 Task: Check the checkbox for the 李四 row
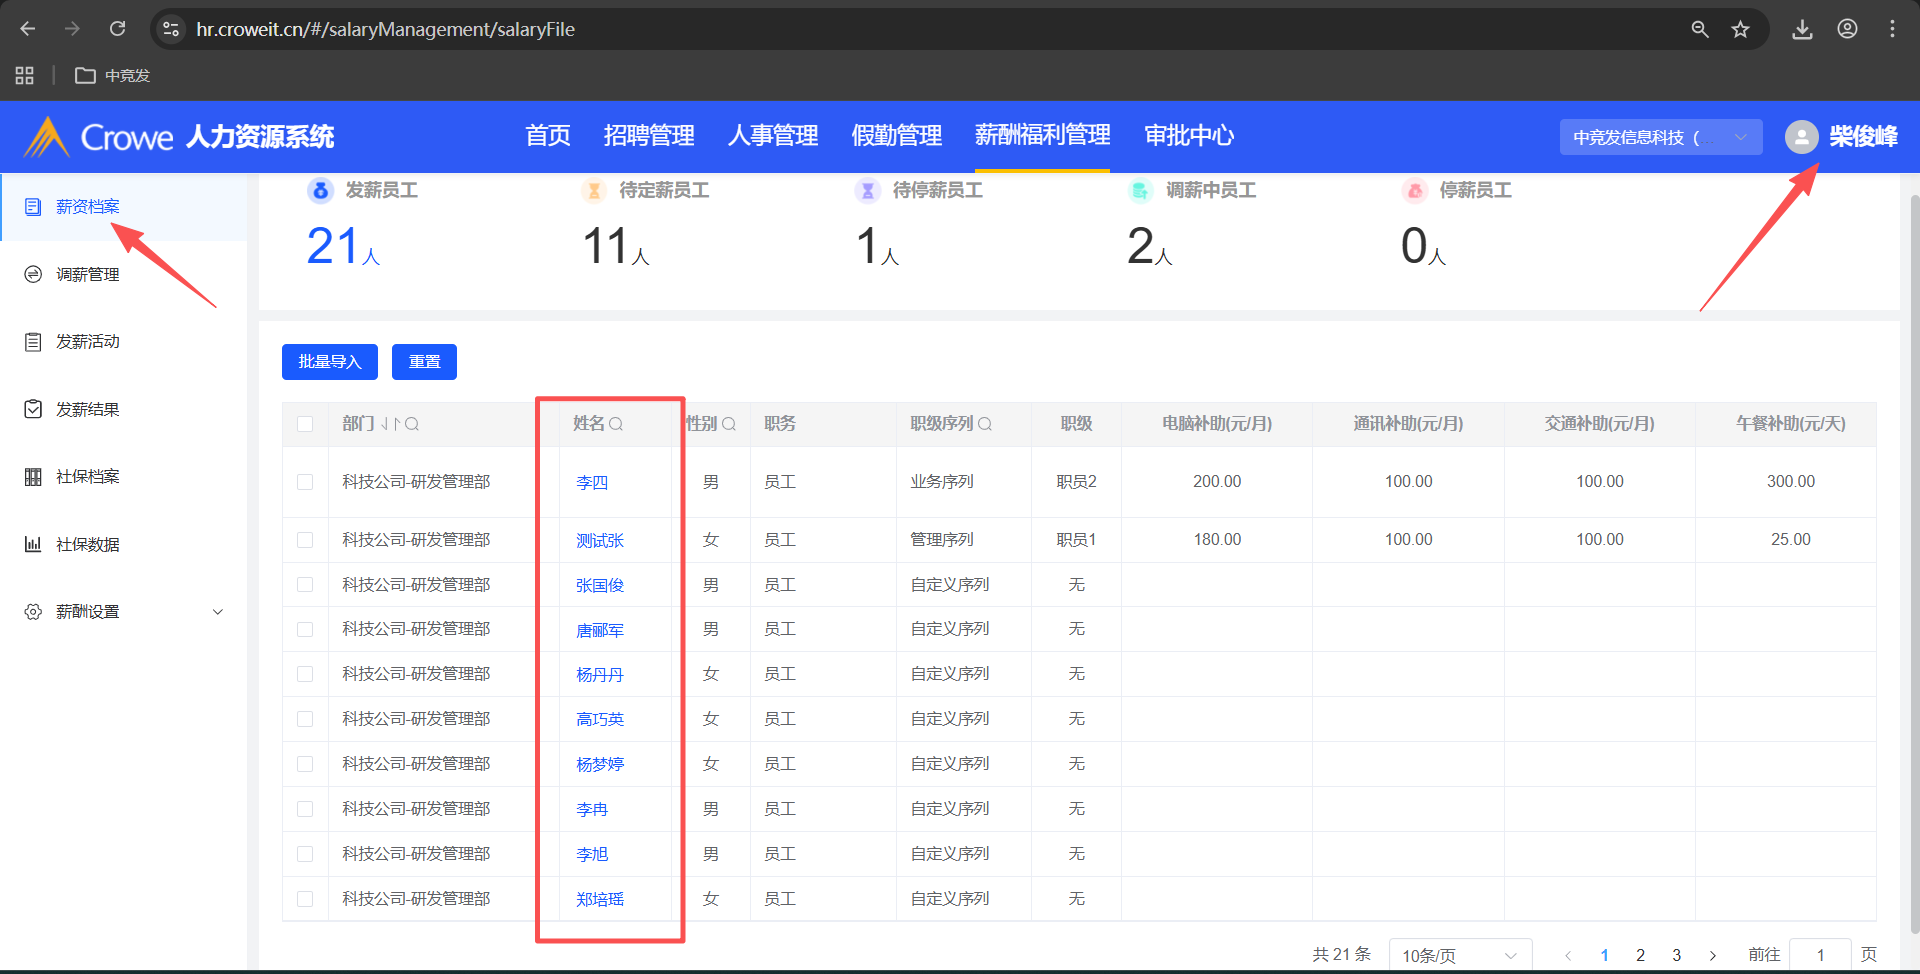305,482
